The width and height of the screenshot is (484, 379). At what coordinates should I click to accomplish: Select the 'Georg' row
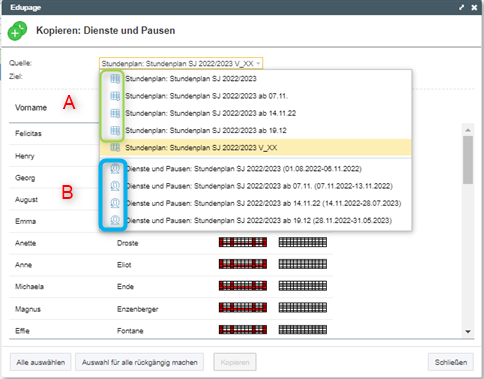(54, 178)
